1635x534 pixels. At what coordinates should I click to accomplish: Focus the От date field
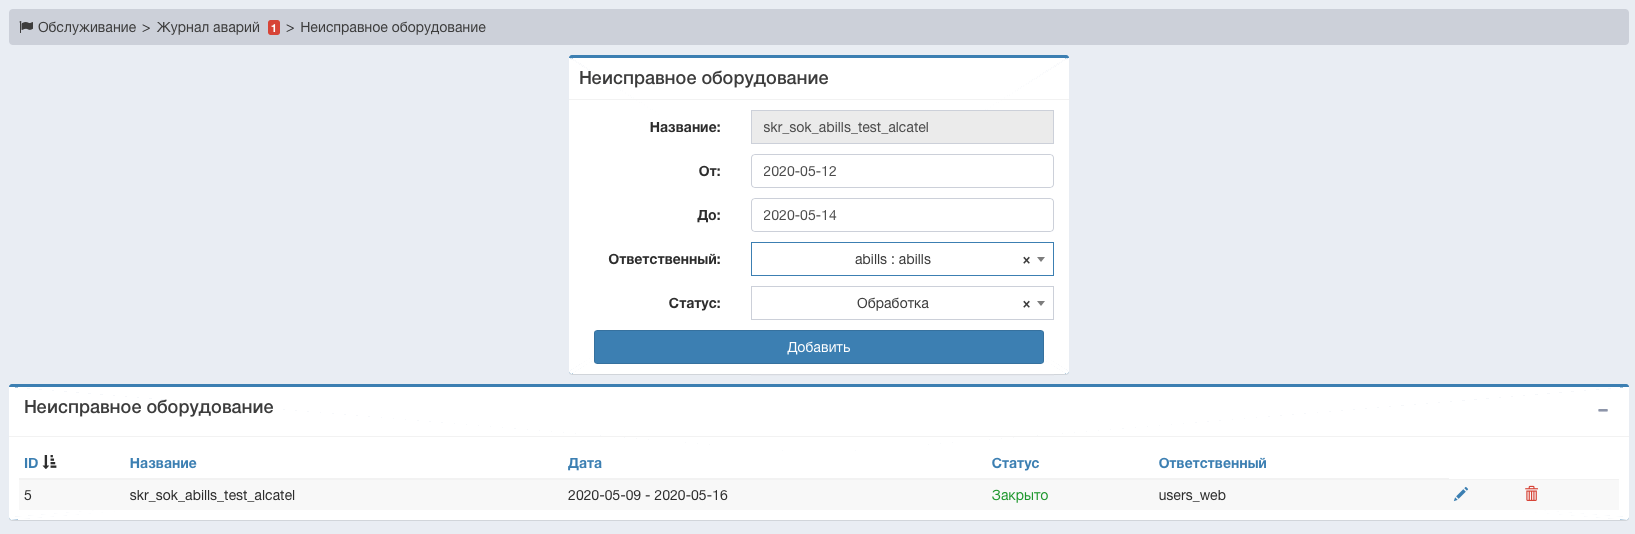click(x=902, y=171)
